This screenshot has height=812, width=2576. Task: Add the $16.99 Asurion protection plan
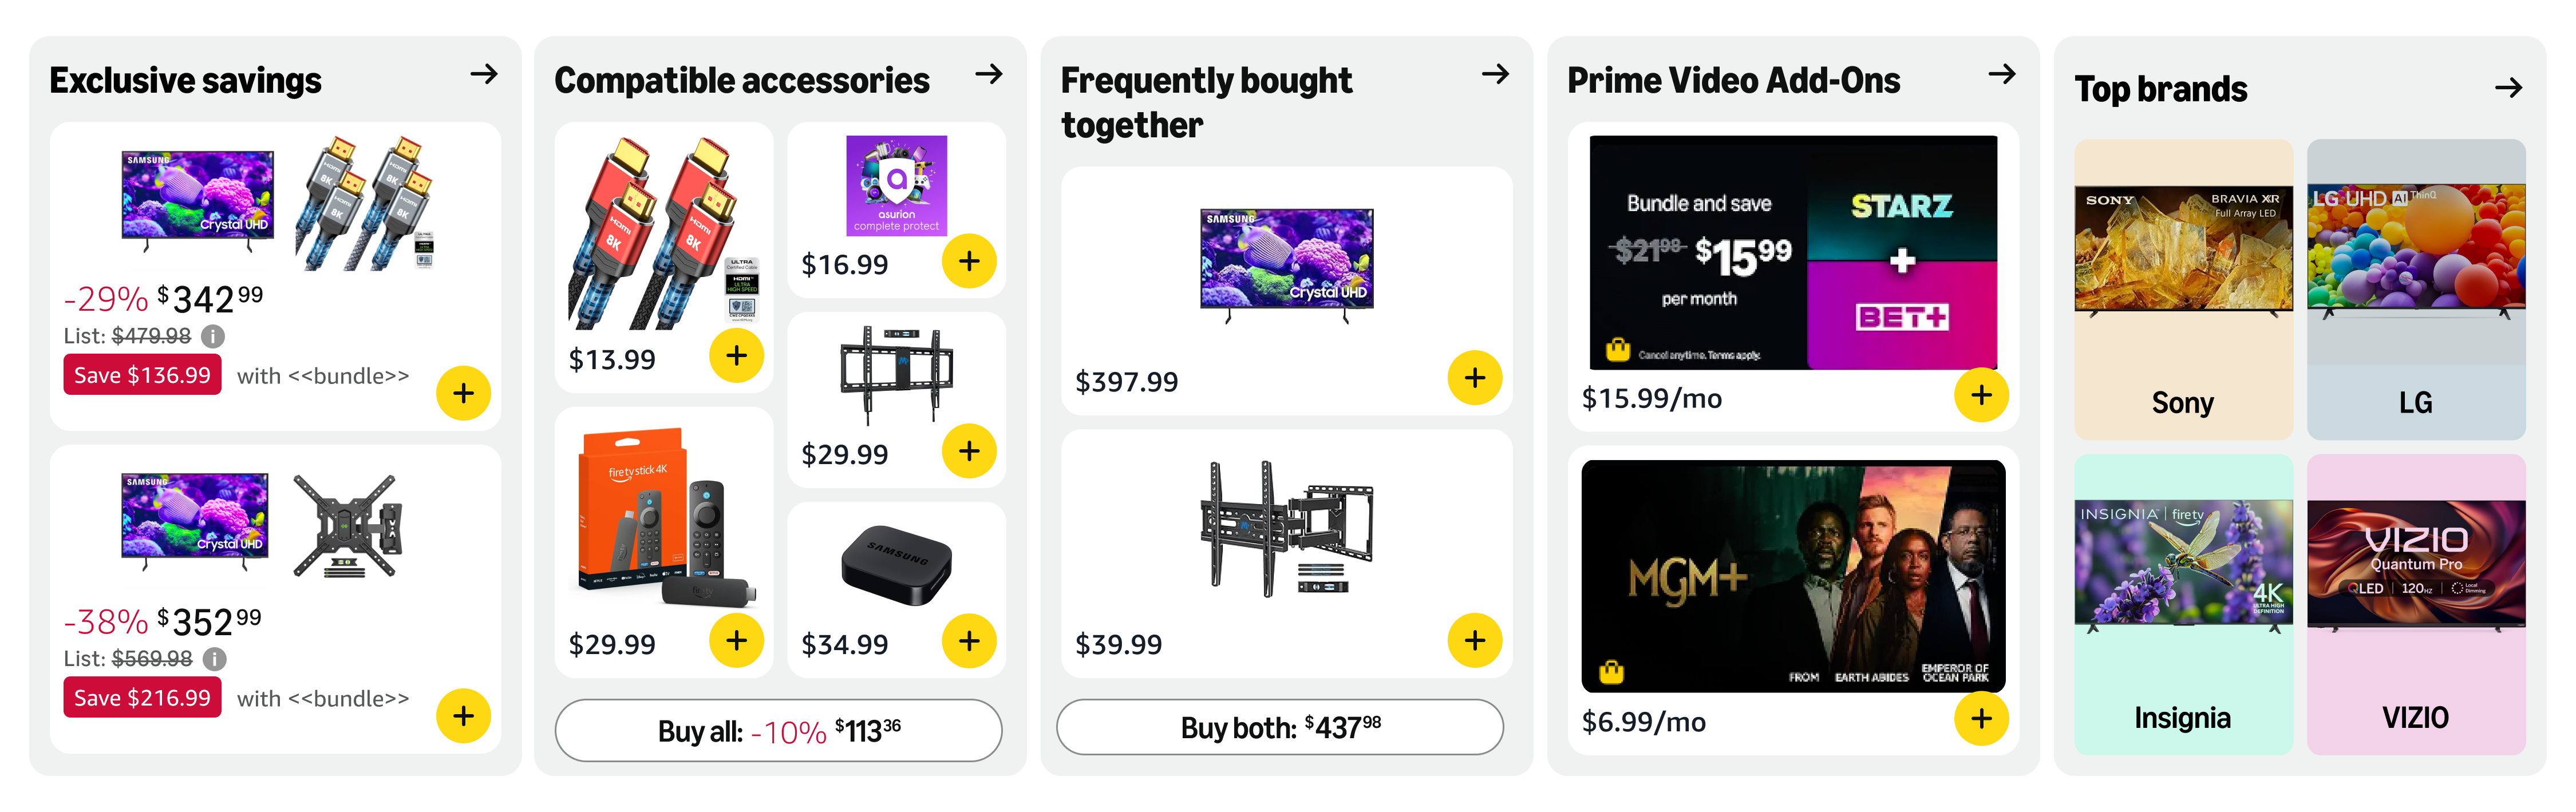(x=969, y=261)
